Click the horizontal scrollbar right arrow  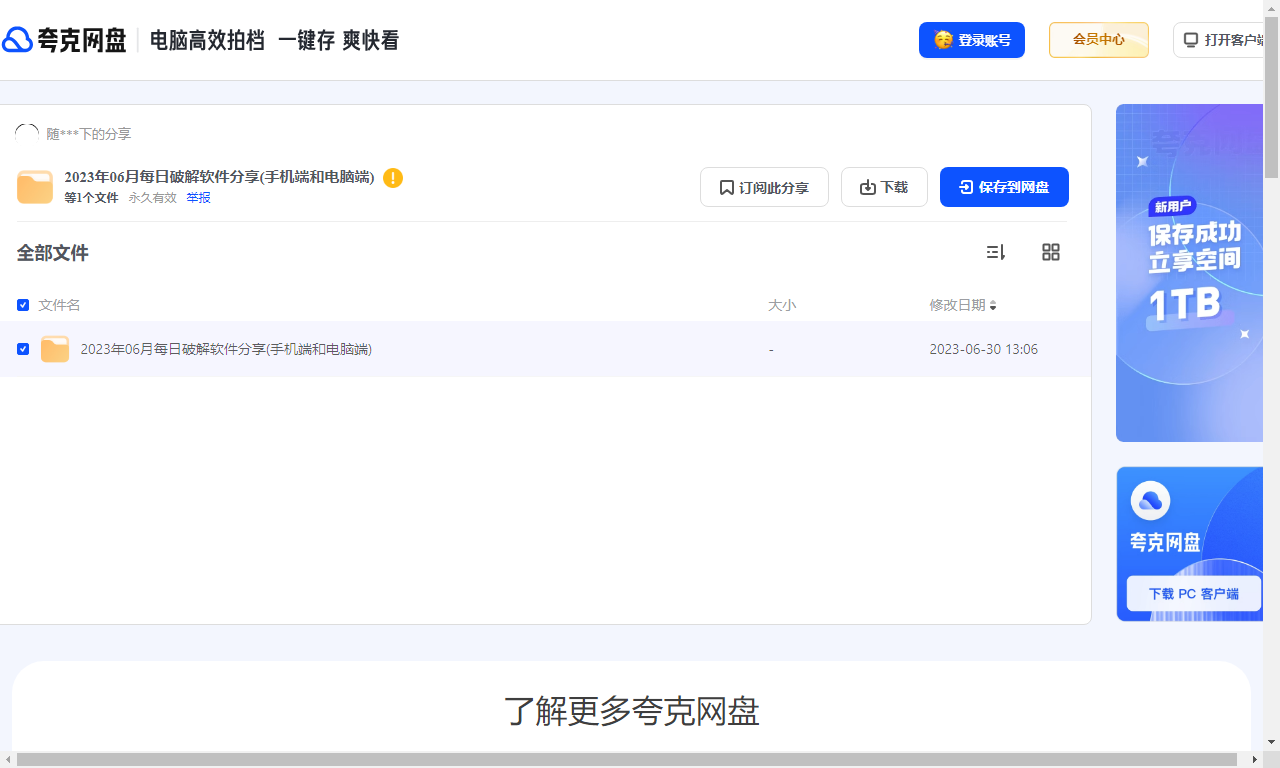1256,760
